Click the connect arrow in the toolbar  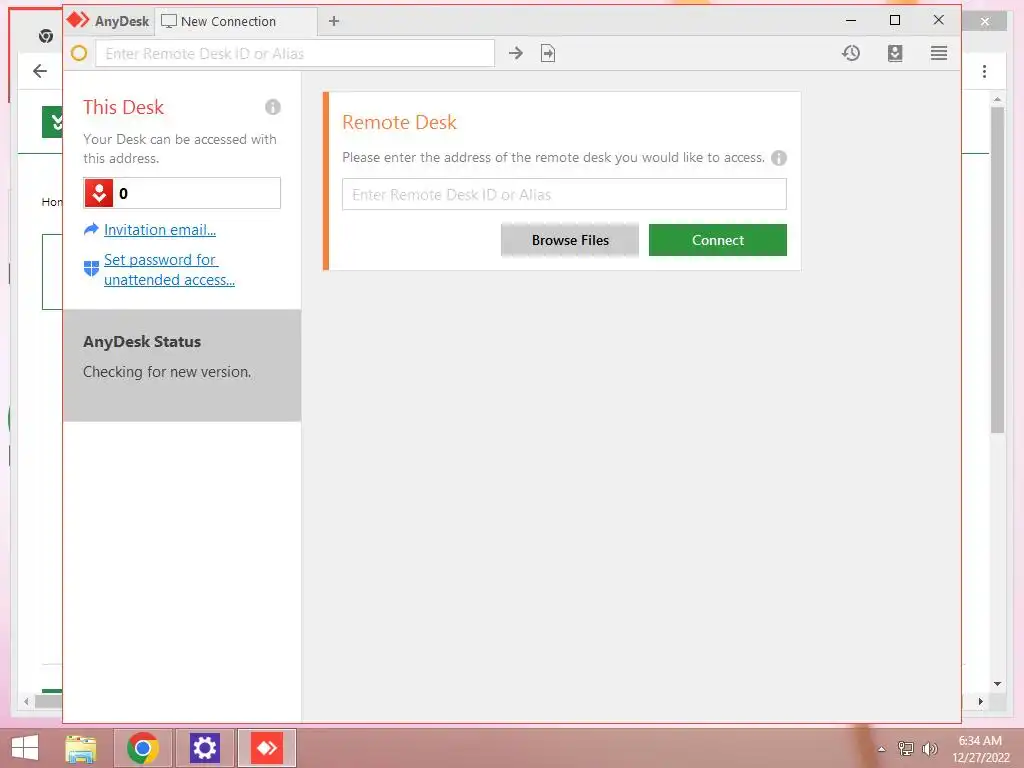(x=516, y=53)
